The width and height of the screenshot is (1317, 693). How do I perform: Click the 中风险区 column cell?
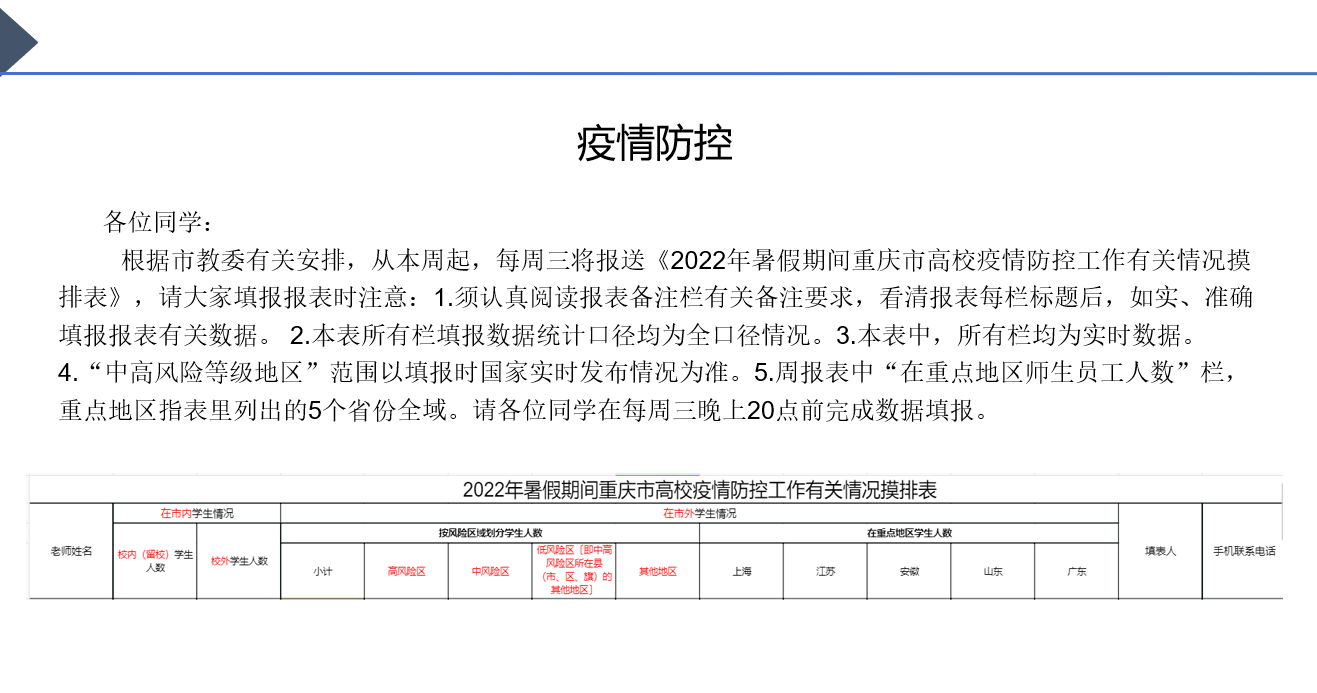490,571
